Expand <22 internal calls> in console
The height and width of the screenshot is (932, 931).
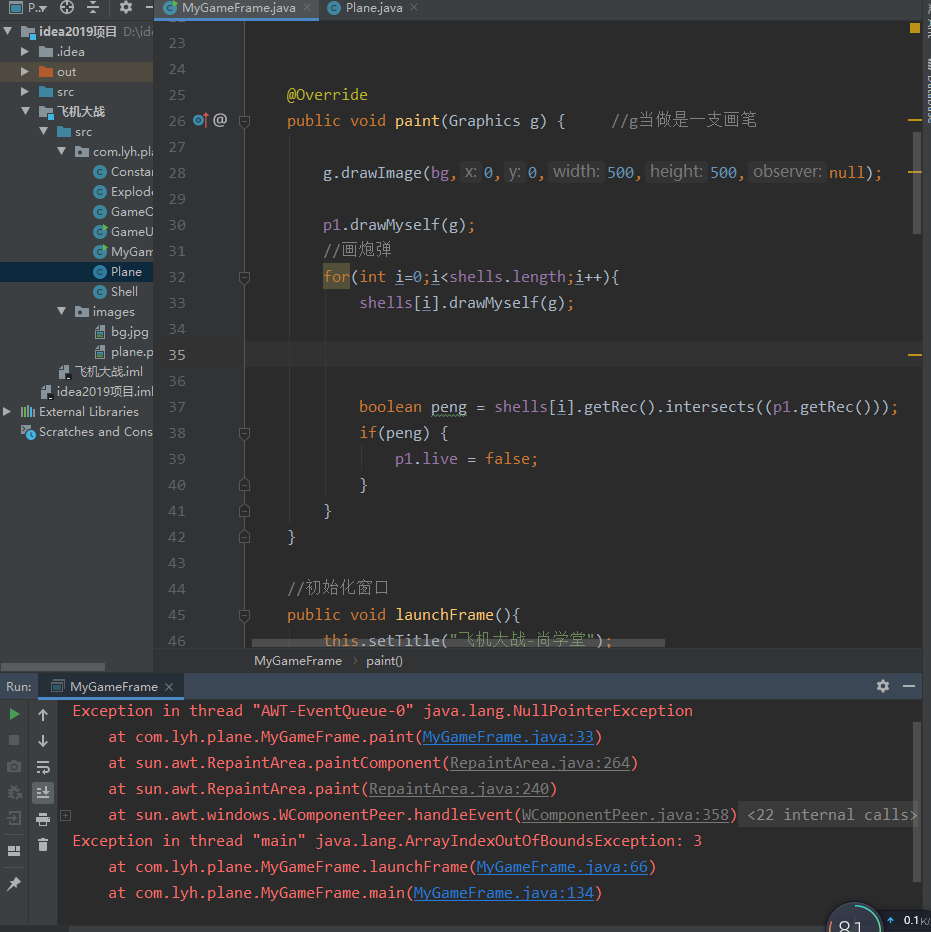pyautogui.click(x=831, y=815)
